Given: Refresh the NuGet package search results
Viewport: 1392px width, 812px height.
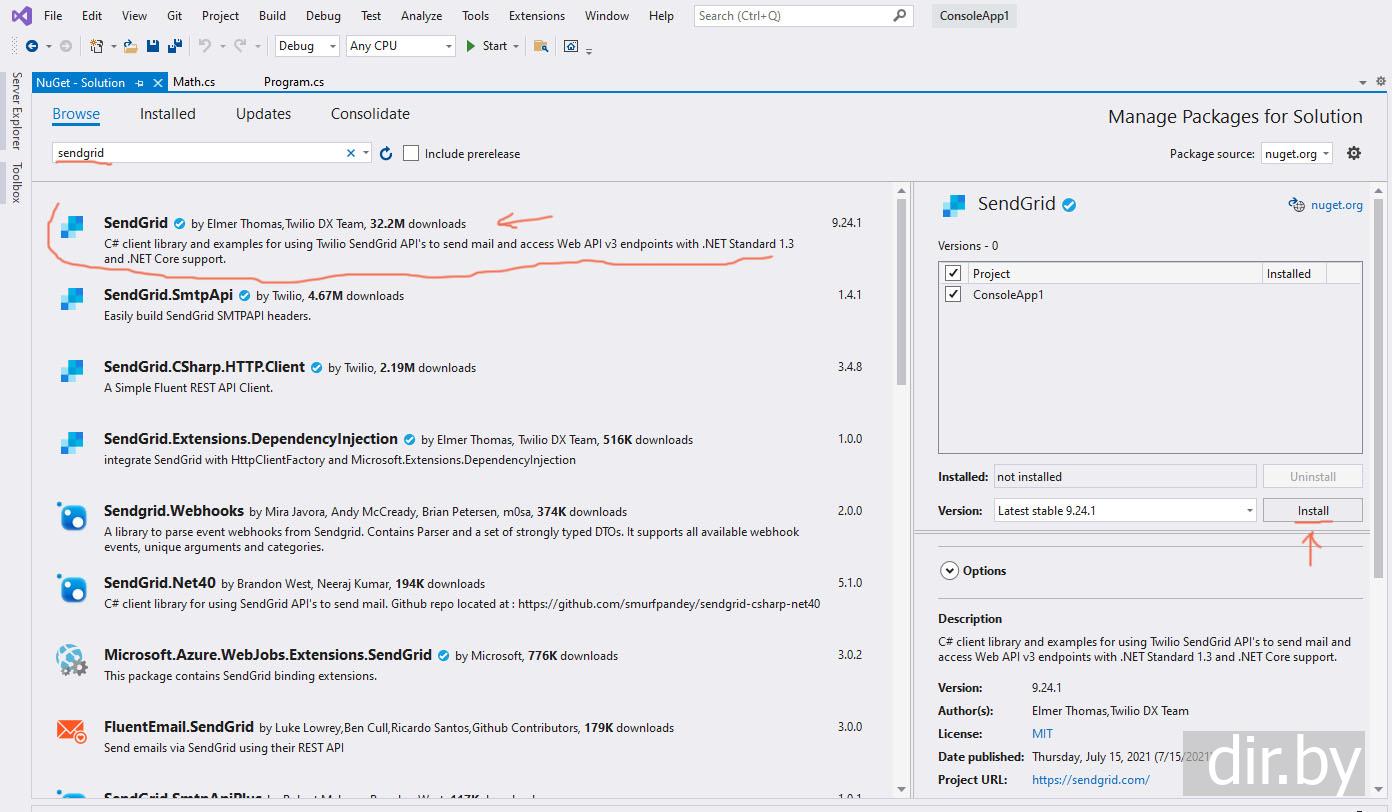Looking at the screenshot, I should (x=386, y=153).
